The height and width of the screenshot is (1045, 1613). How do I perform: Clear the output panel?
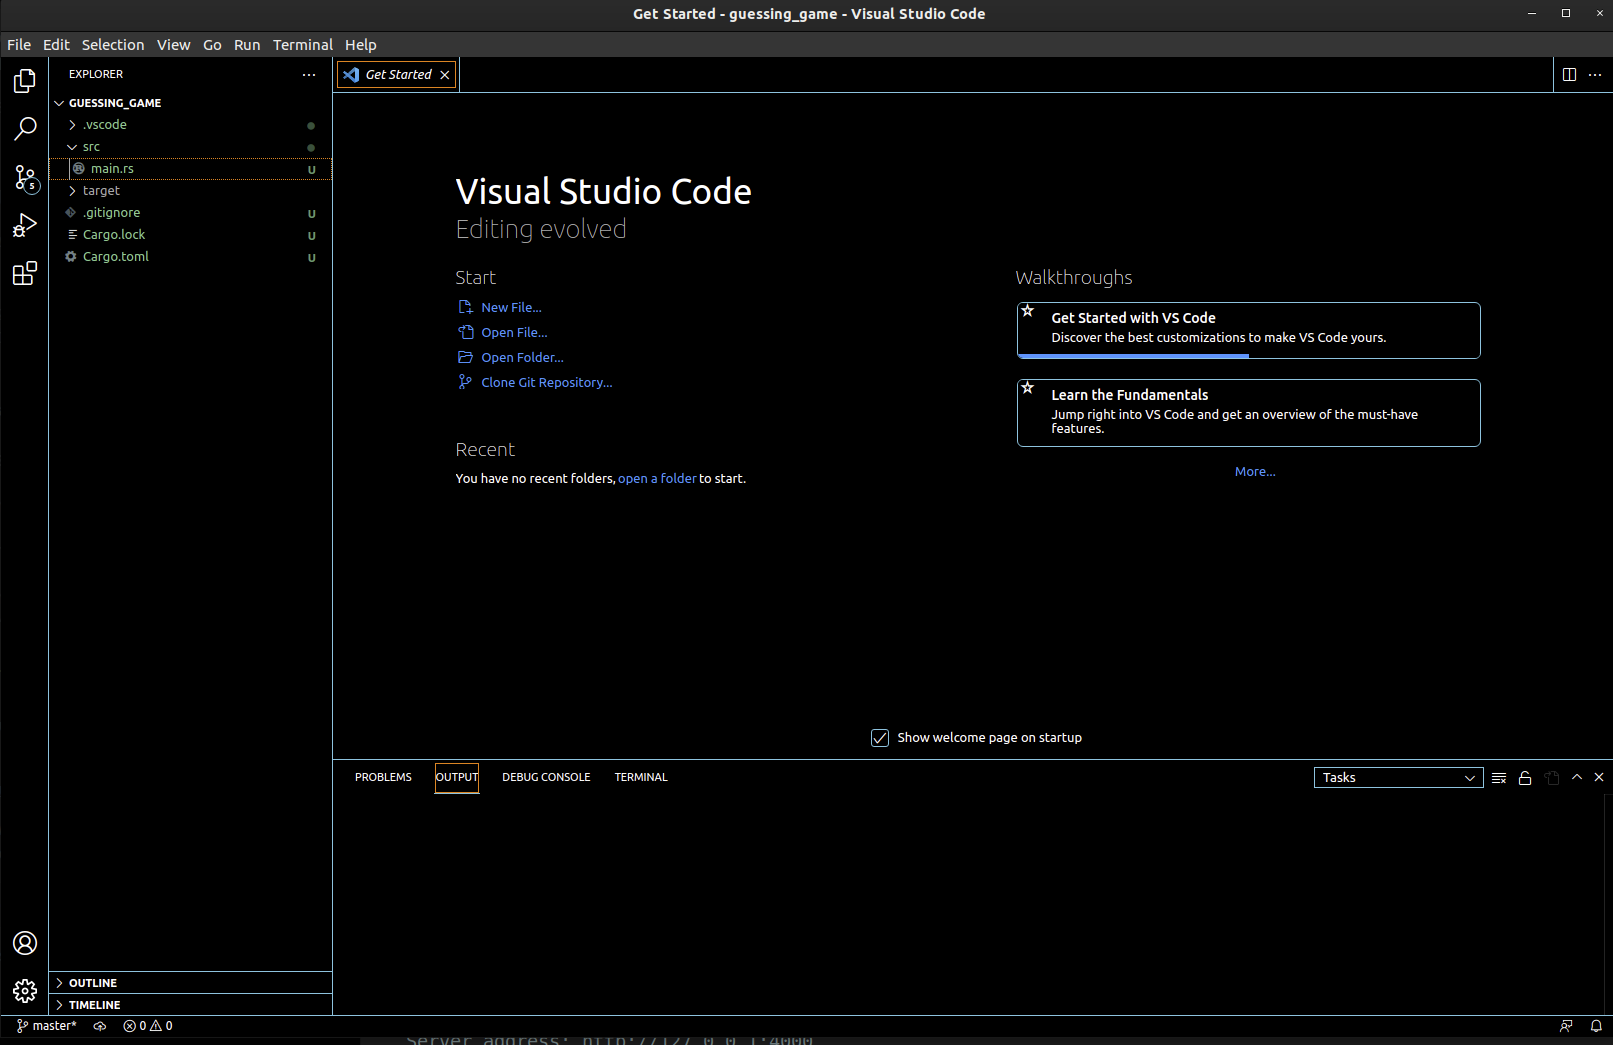click(x=1499, y=778)
